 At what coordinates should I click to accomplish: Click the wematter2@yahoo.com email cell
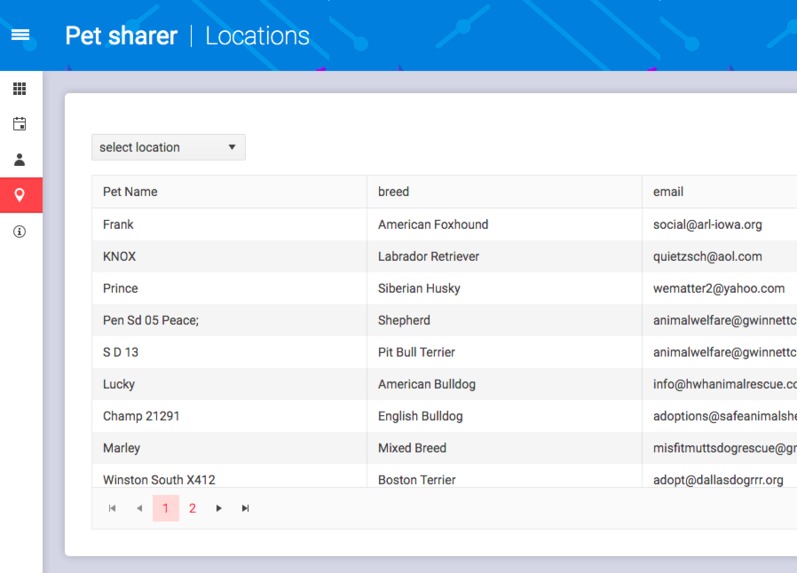[720, 288]
